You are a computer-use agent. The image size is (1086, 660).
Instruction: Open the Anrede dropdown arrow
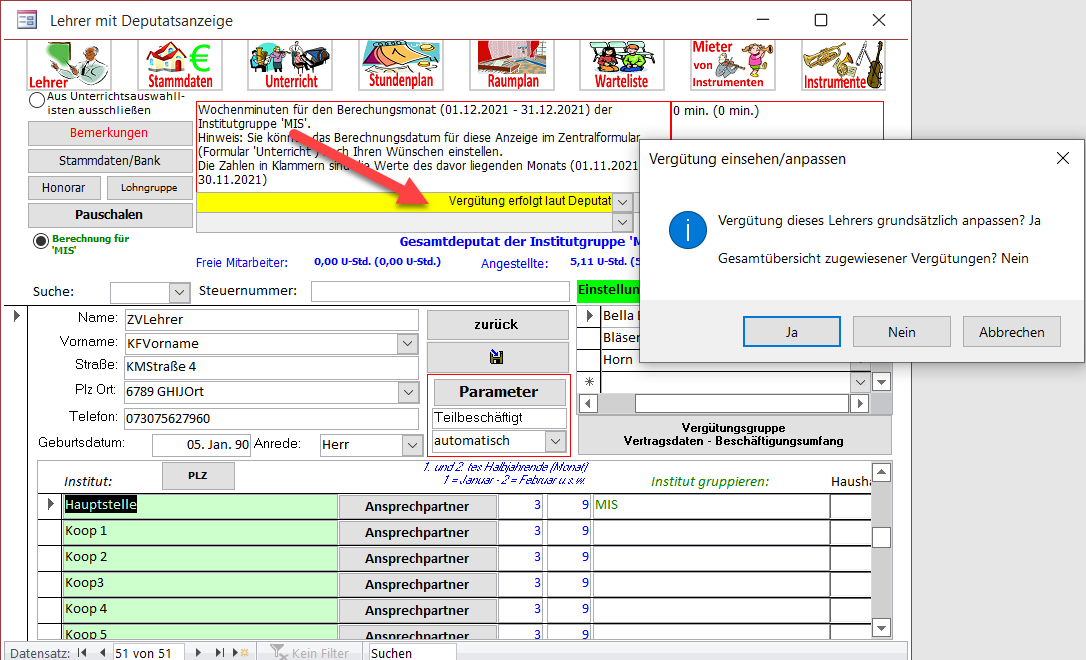click(x=412, y=444)
